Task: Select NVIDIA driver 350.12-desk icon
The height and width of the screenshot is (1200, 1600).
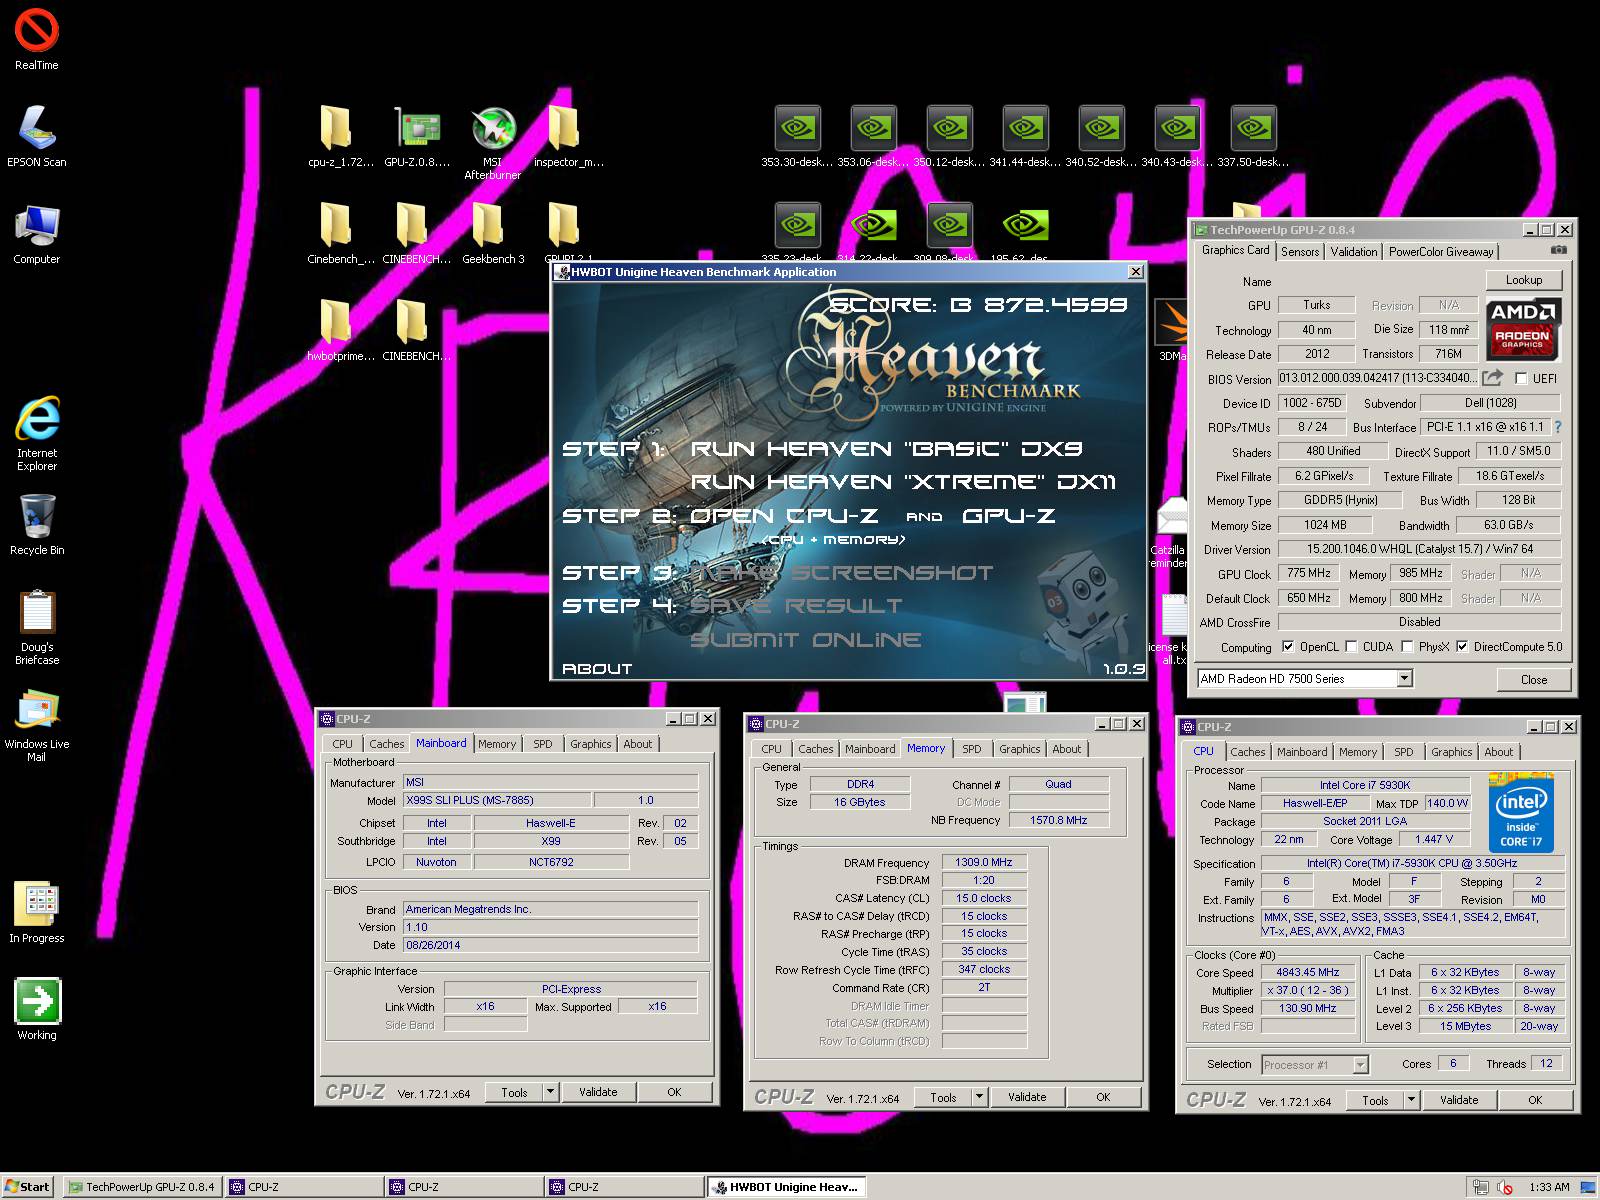Action: pyautogui.click(x=949, y=136)
